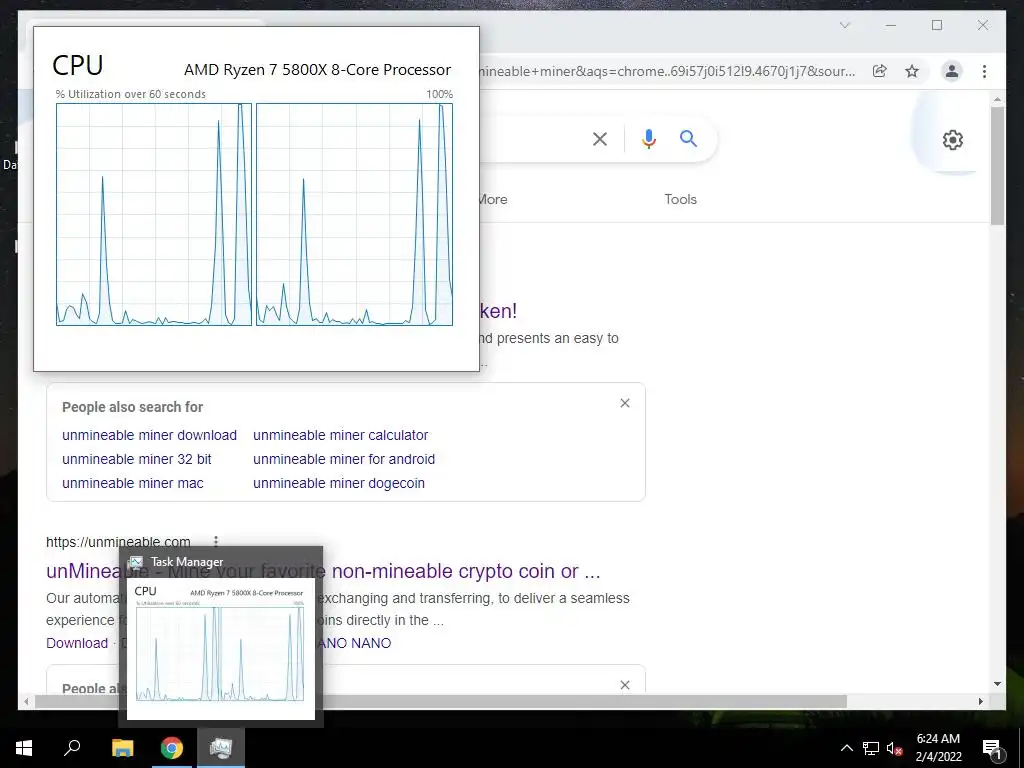Click the left CPU utilization graph
The image size is (1024, 768).
153,214
